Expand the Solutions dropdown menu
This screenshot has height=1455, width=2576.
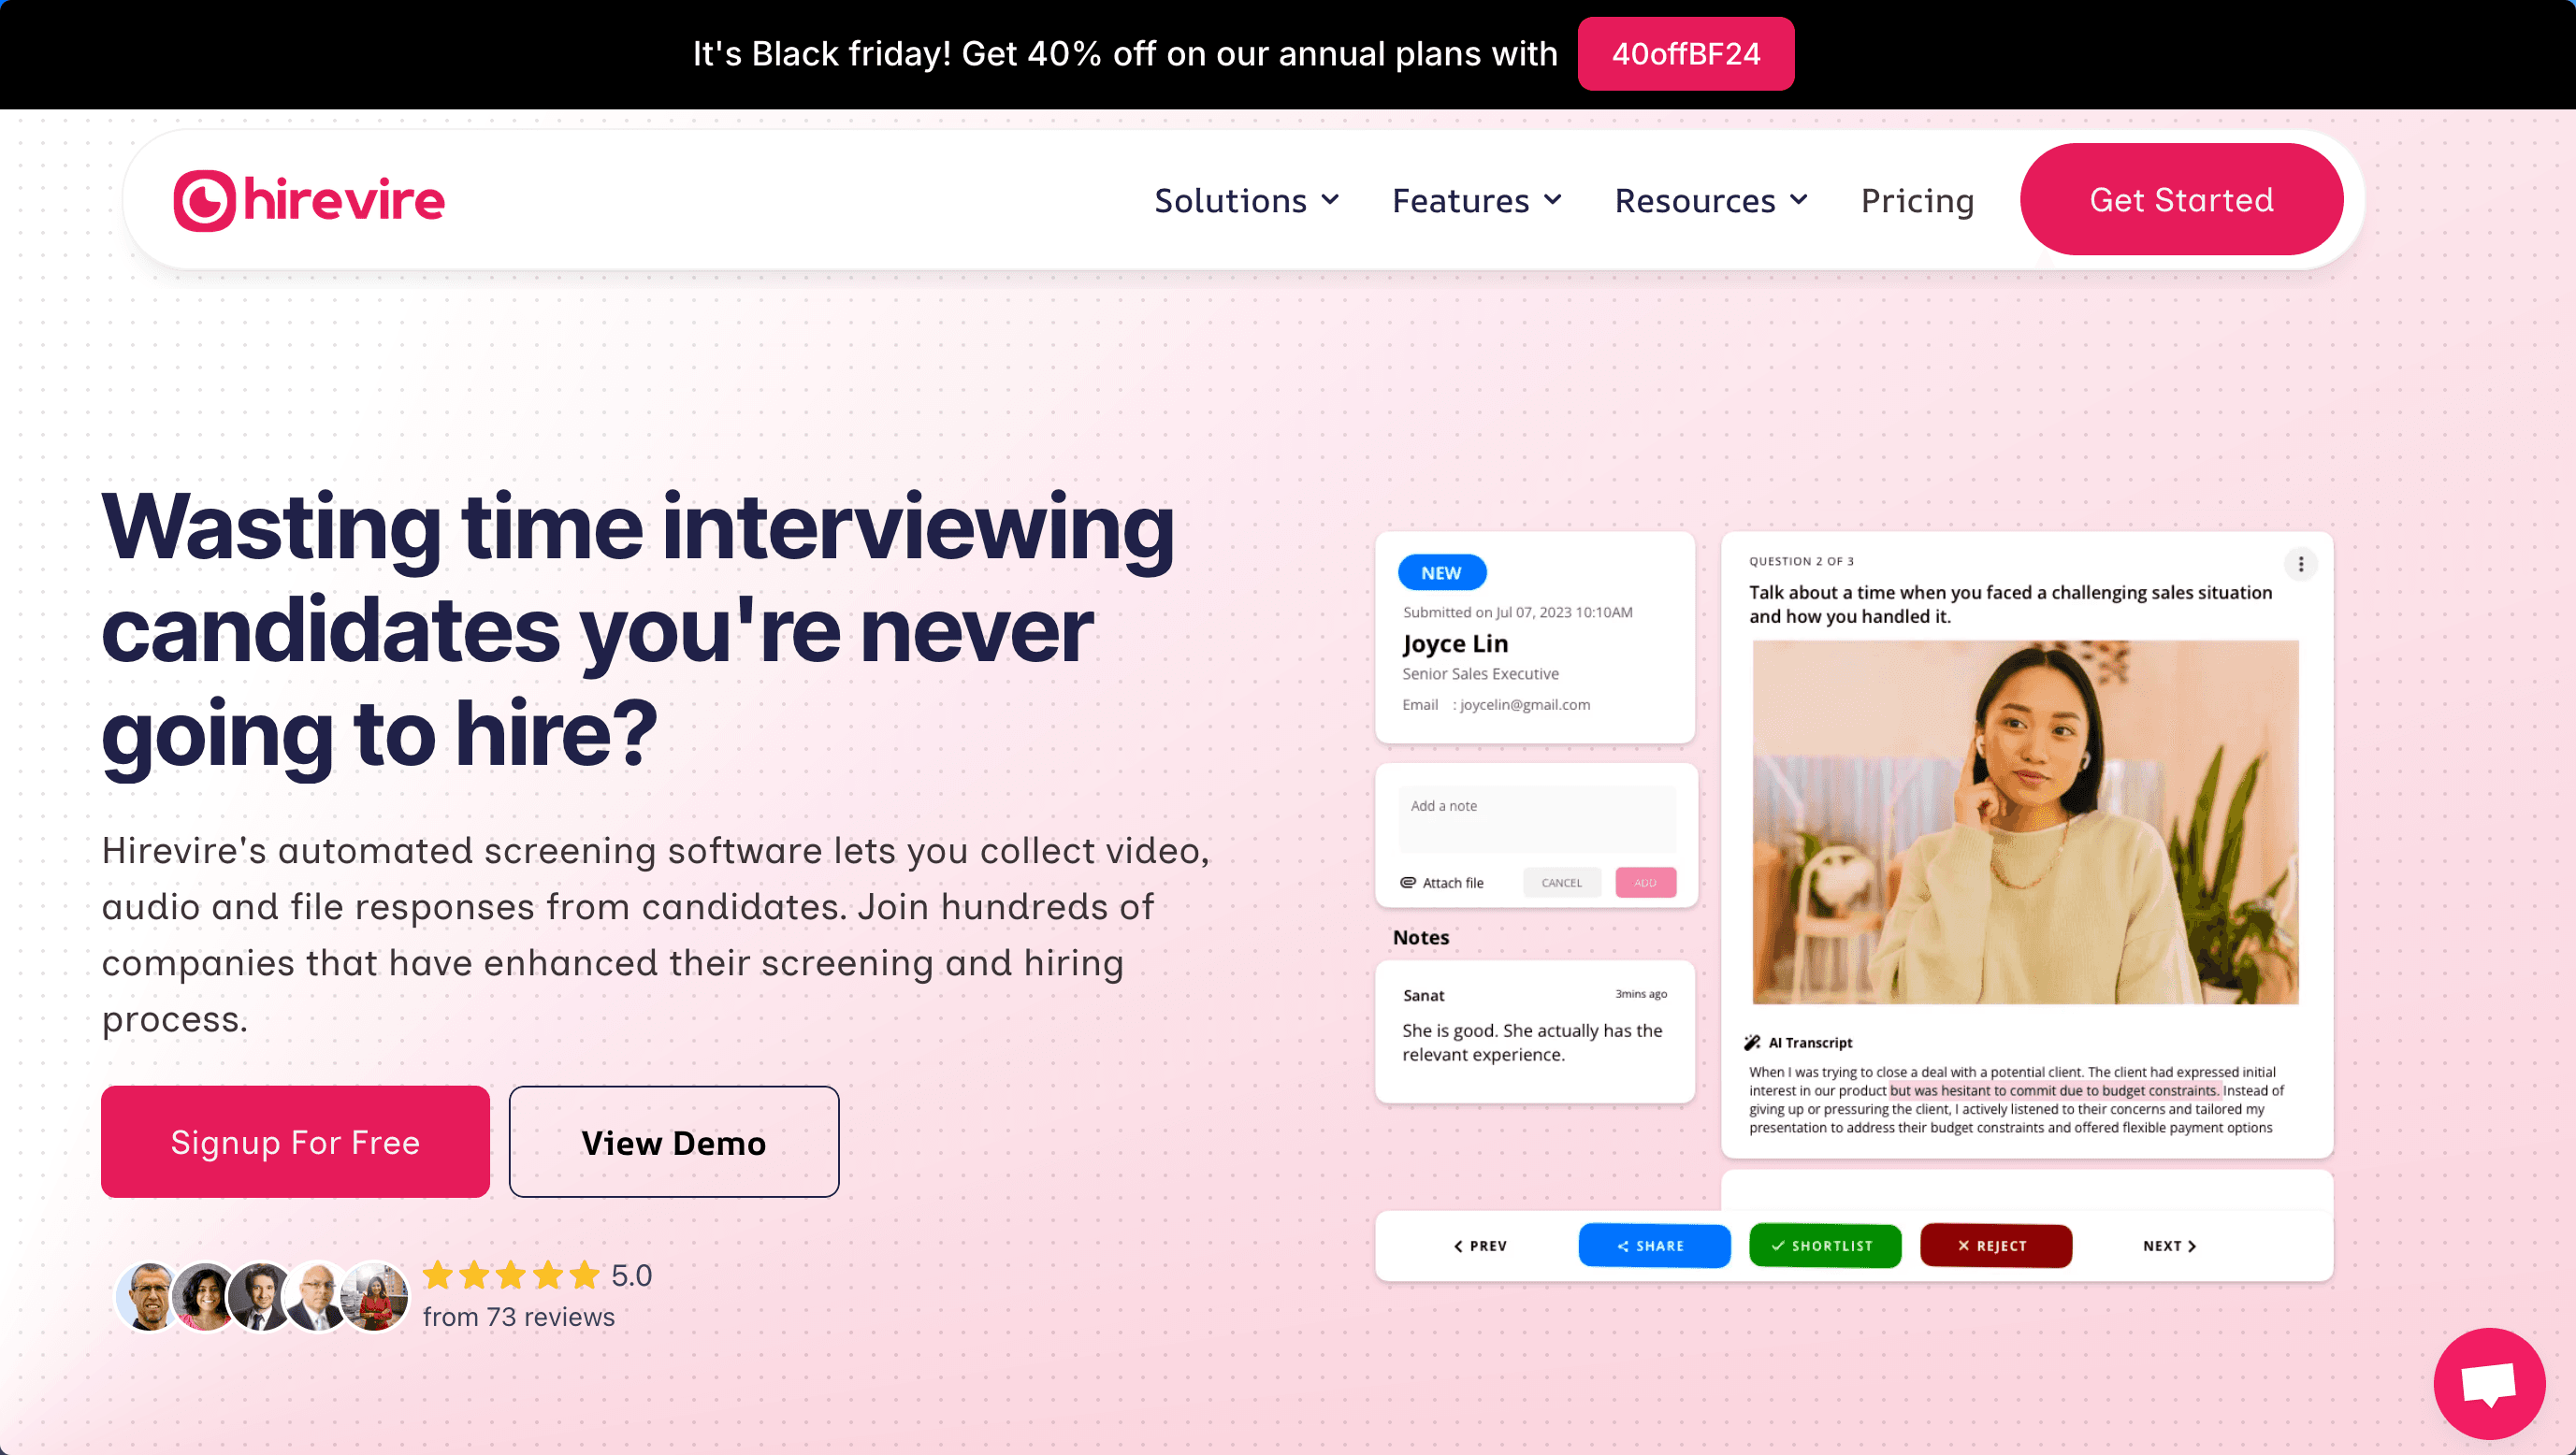1246,201
